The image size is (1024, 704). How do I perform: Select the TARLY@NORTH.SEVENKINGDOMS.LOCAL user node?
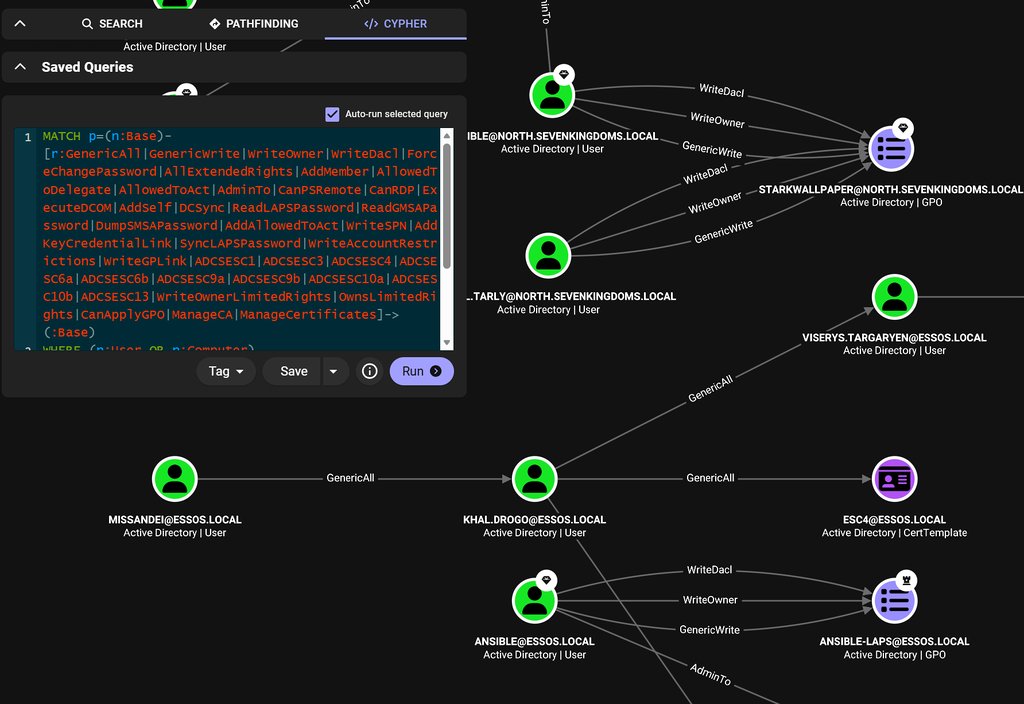(548, 256)
